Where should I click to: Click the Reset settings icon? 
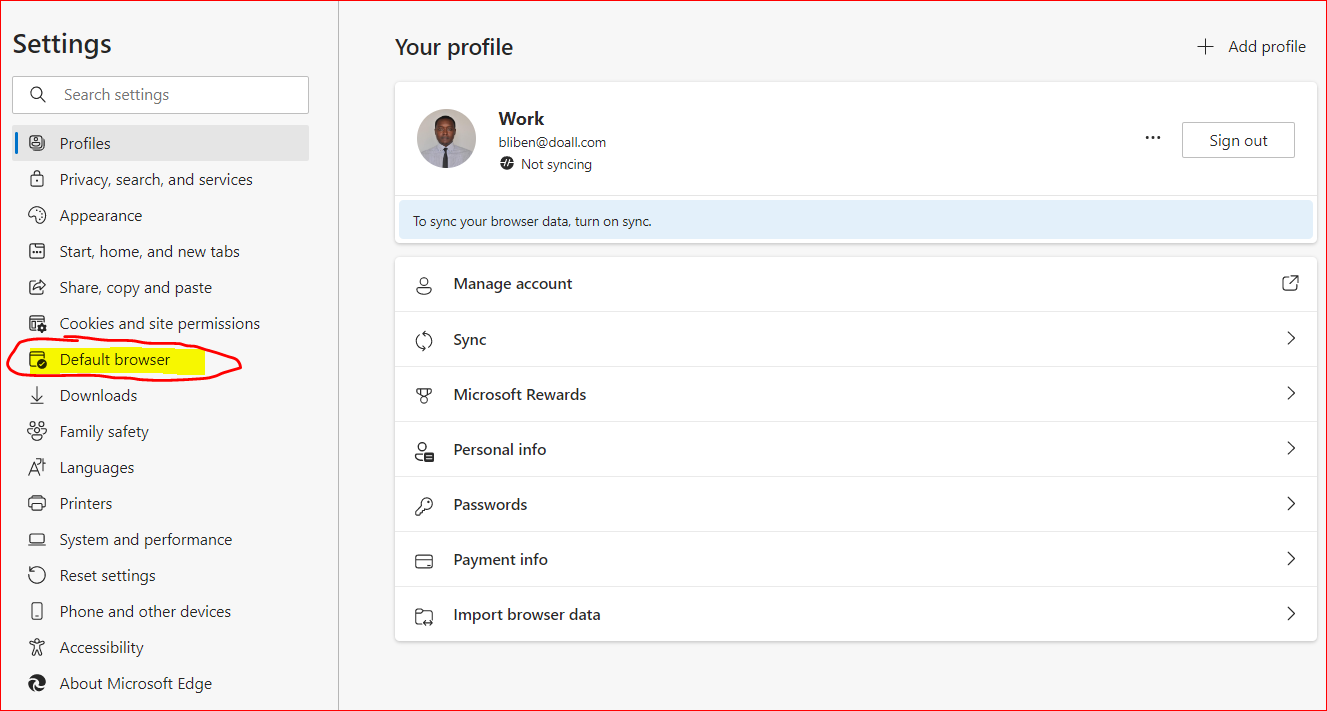coord(37,576)
